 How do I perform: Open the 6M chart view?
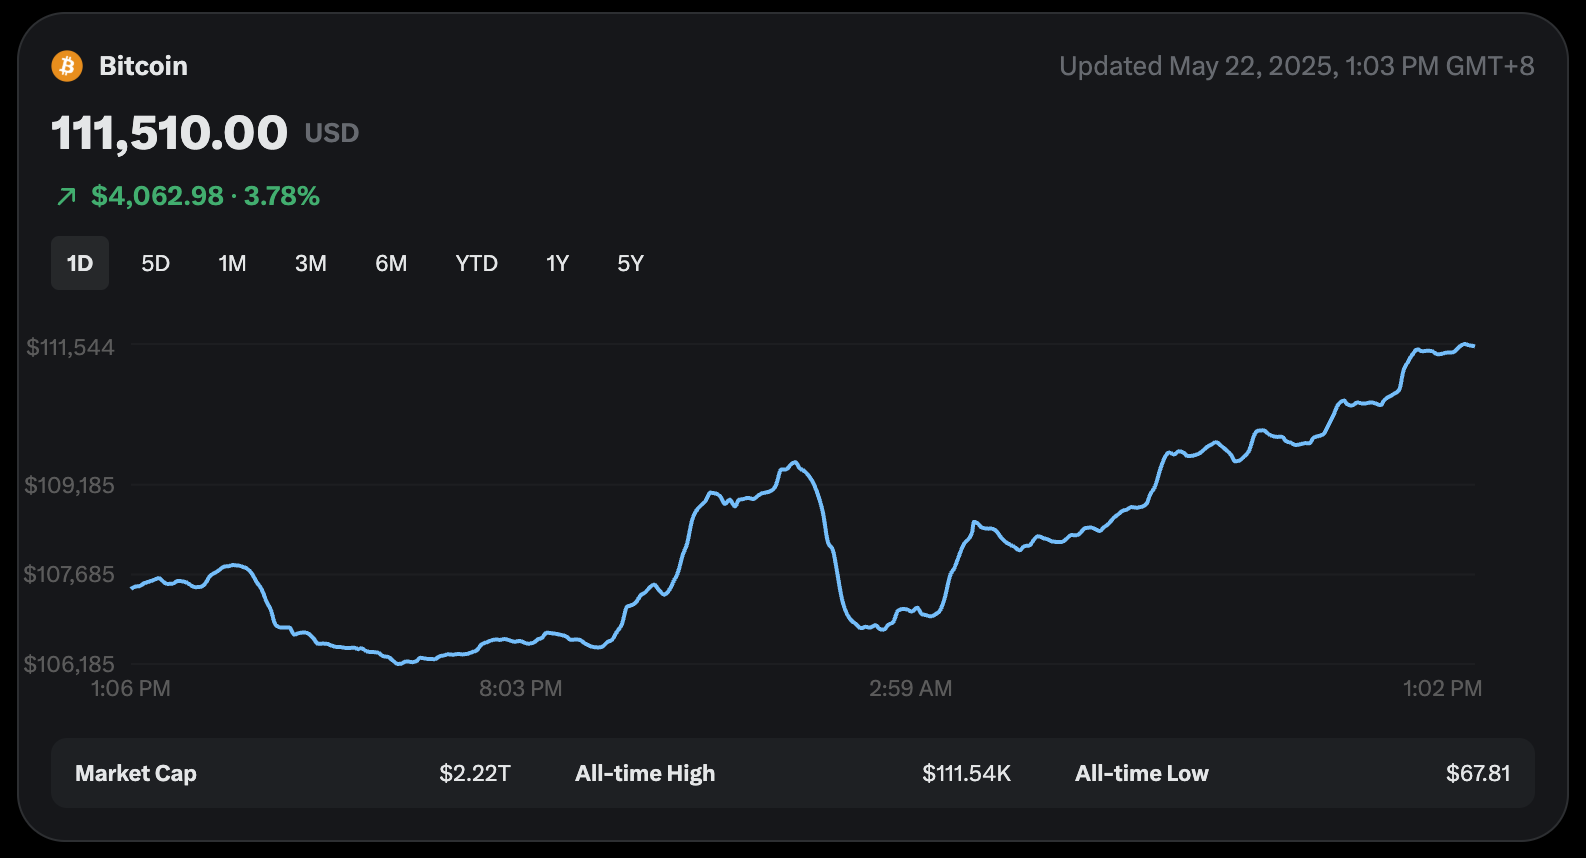[391, 263]
